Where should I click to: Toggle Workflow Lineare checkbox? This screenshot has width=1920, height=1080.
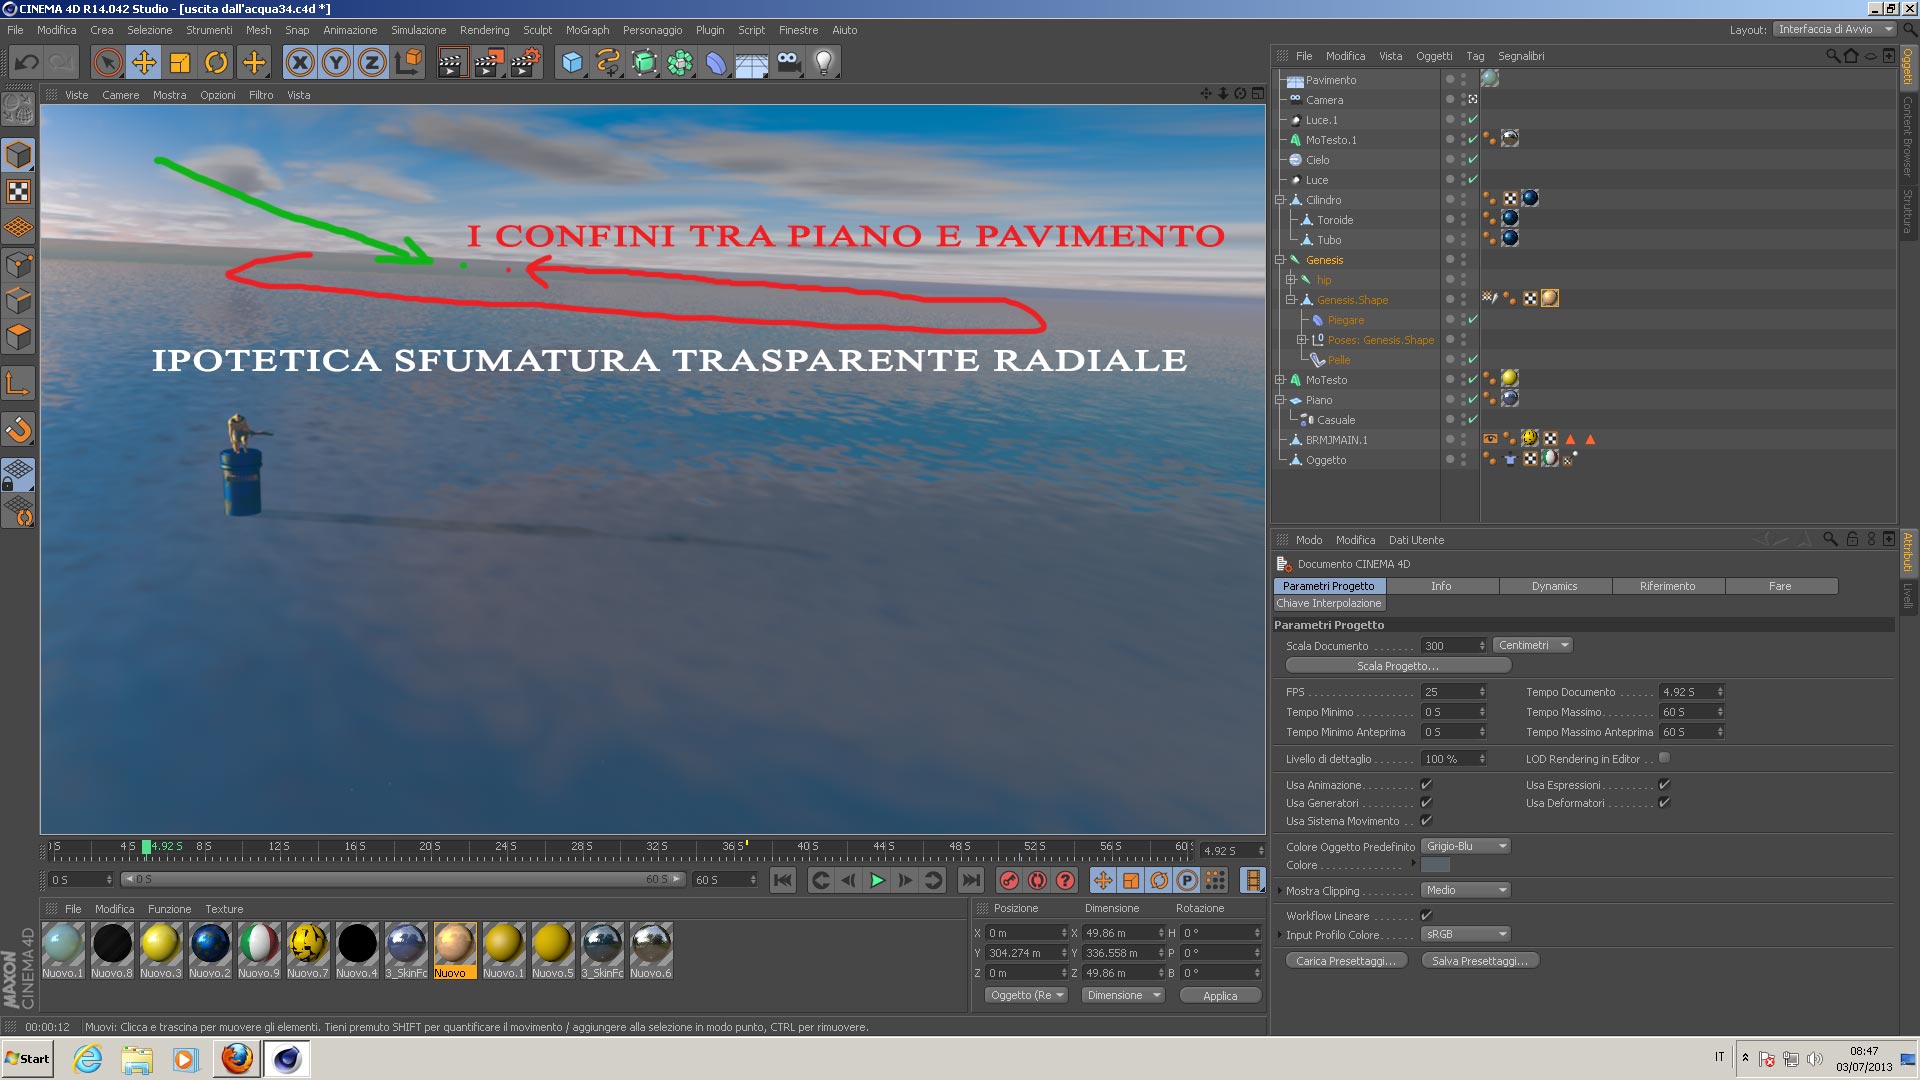click(1426, 915)
